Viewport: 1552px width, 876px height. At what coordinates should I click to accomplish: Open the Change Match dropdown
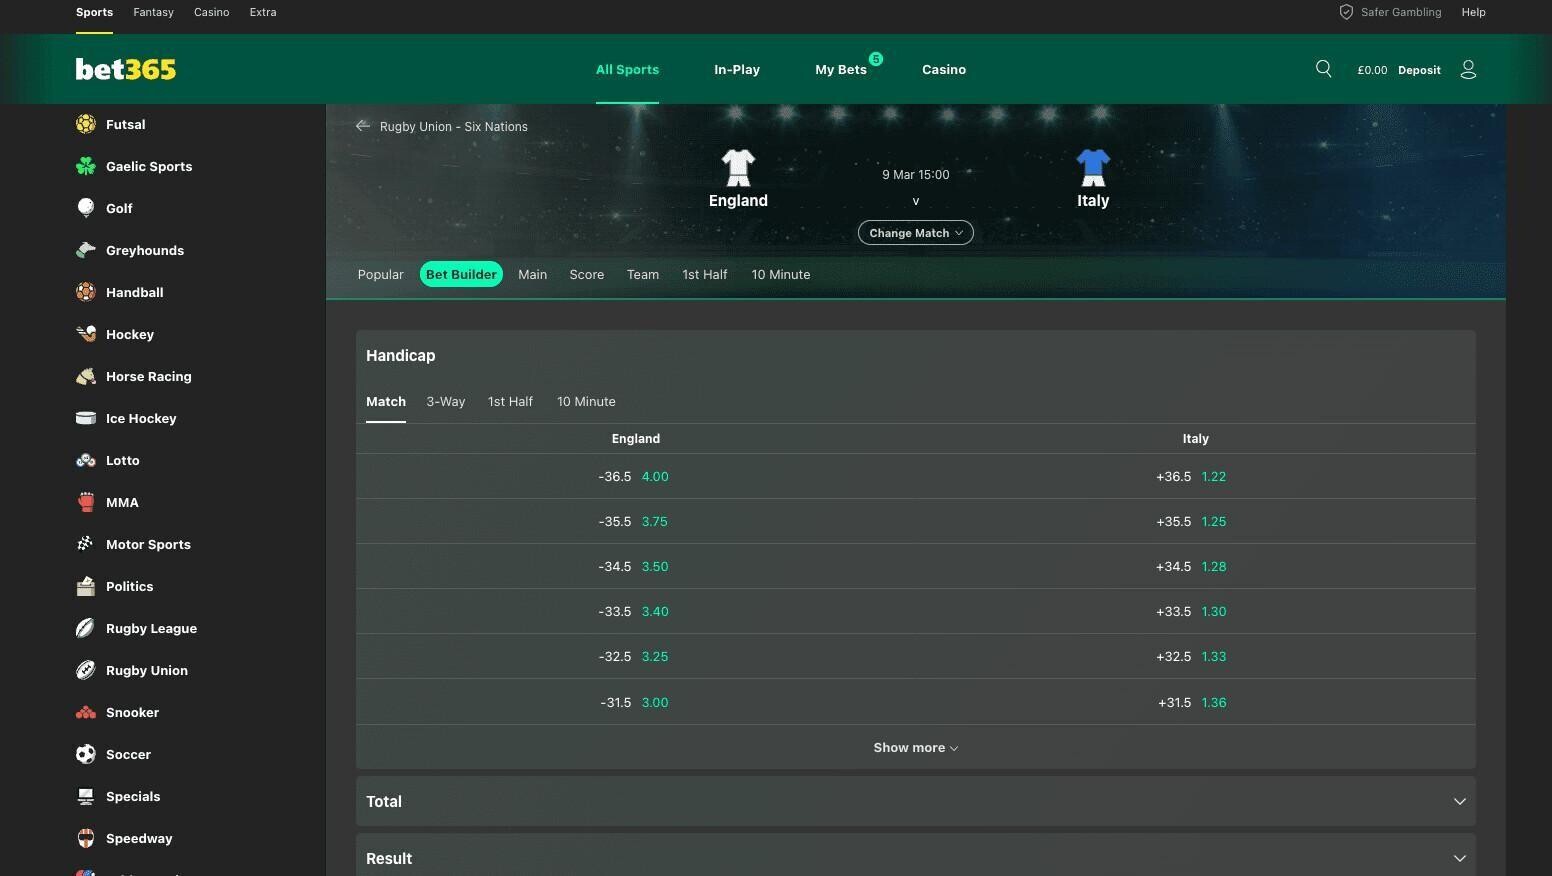(916, 233)
